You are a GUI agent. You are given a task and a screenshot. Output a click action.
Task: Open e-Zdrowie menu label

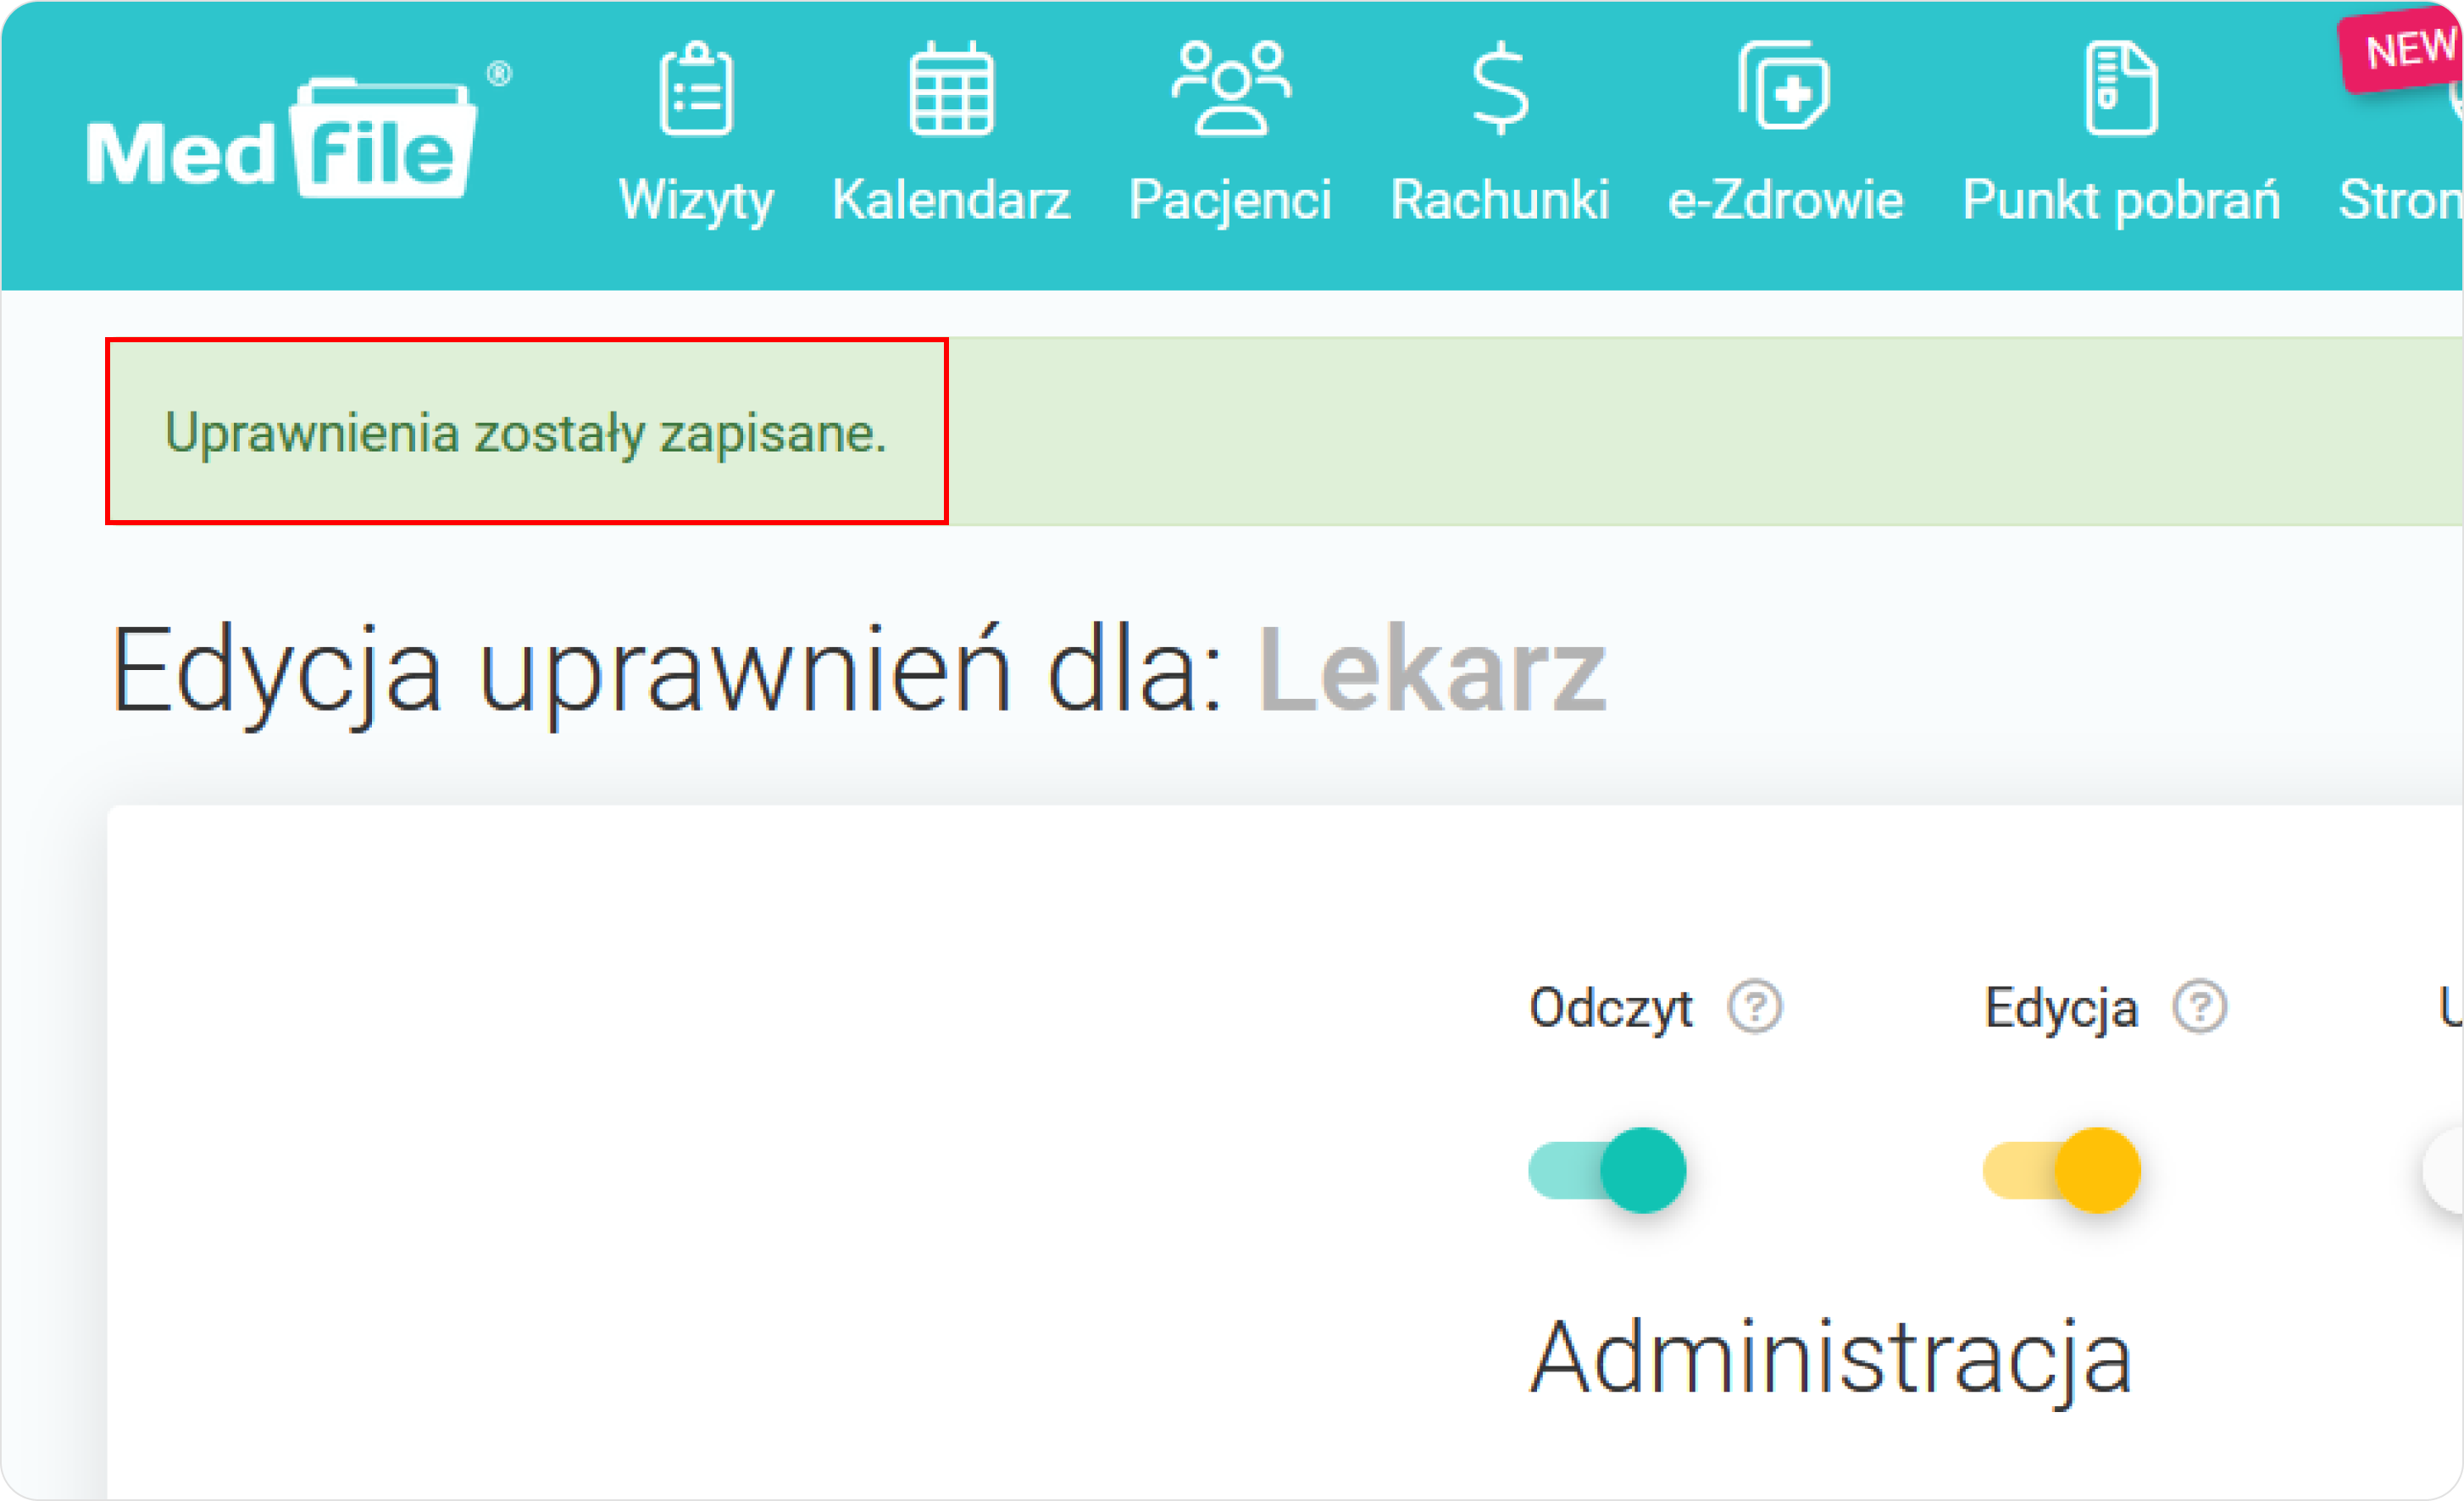coord(1785,200)
